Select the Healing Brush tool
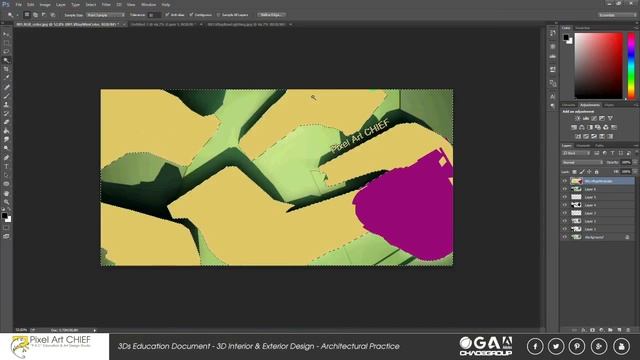640x360 pixels. [x=6, y=87]
